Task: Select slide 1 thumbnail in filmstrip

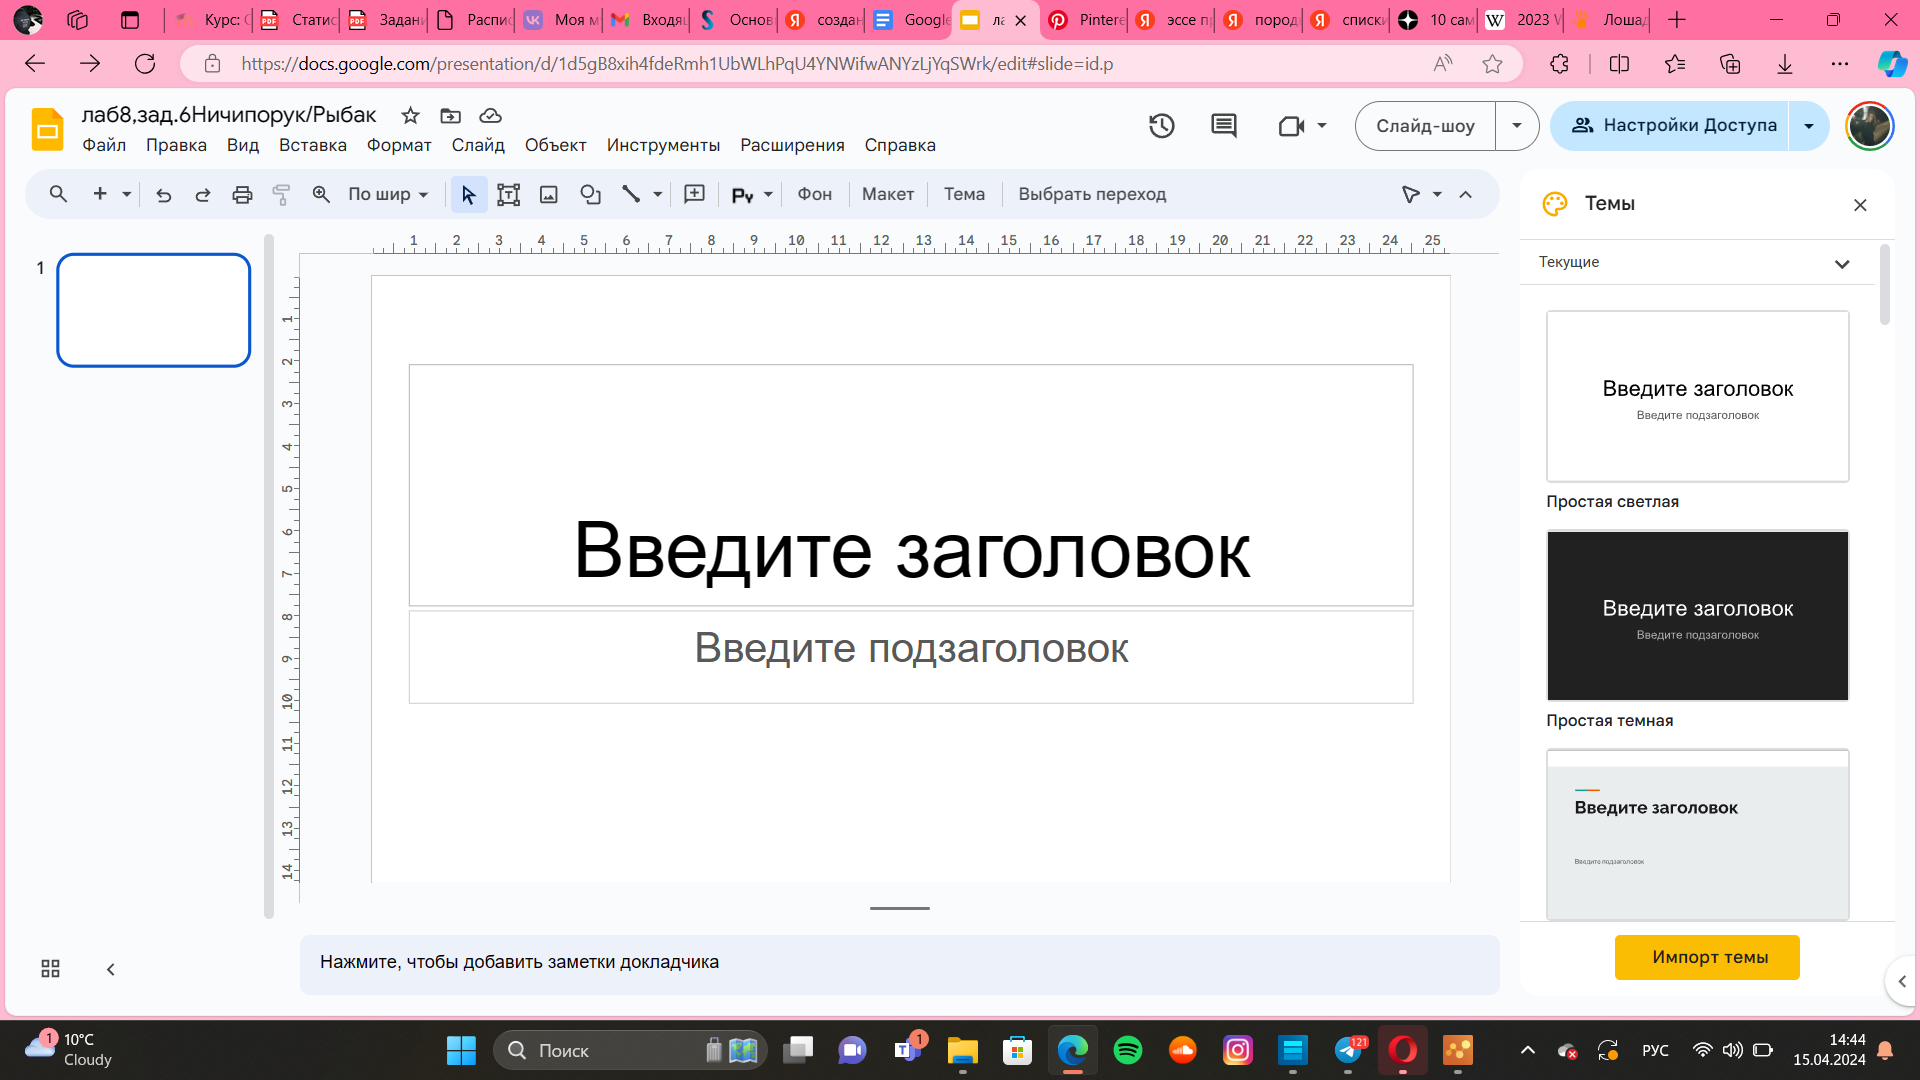Action: point(154,310)
